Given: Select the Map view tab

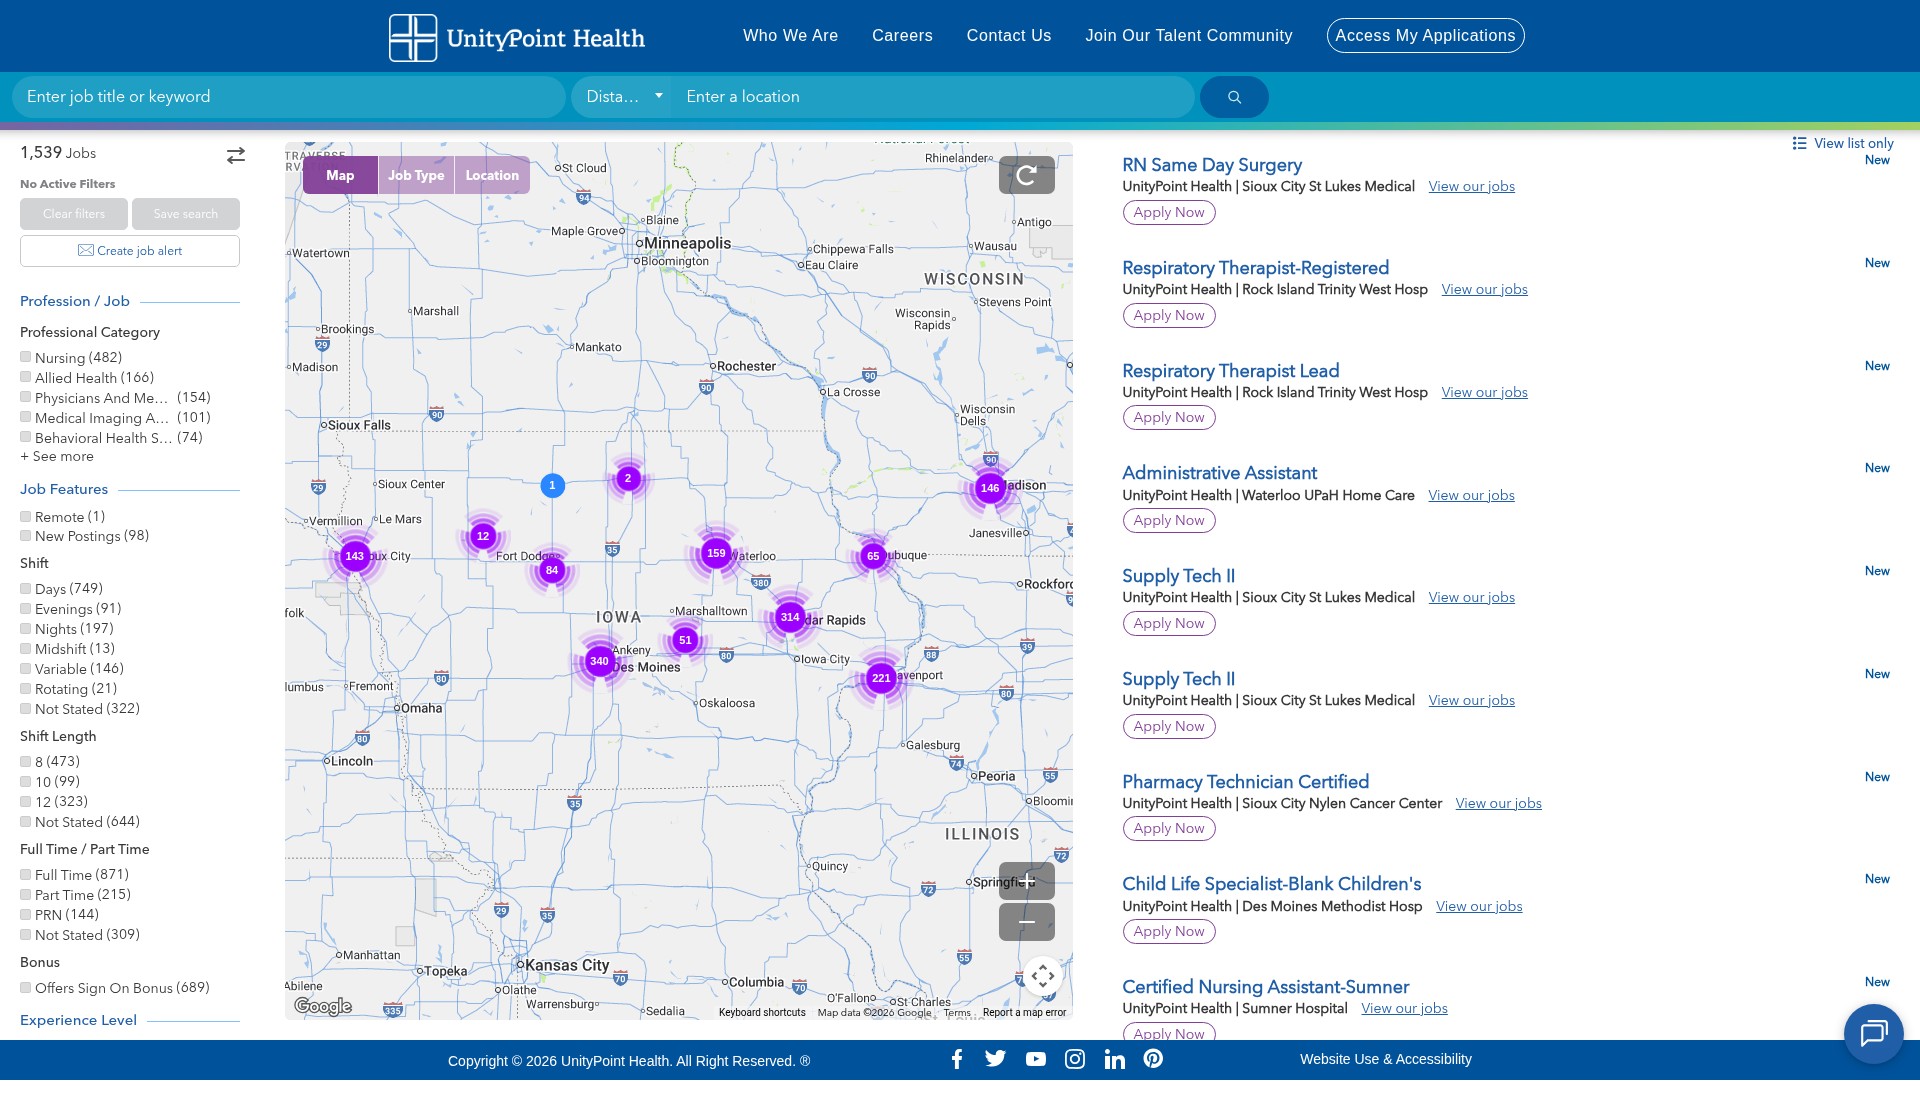Looking at the screenshot, I should coord(340,175).
